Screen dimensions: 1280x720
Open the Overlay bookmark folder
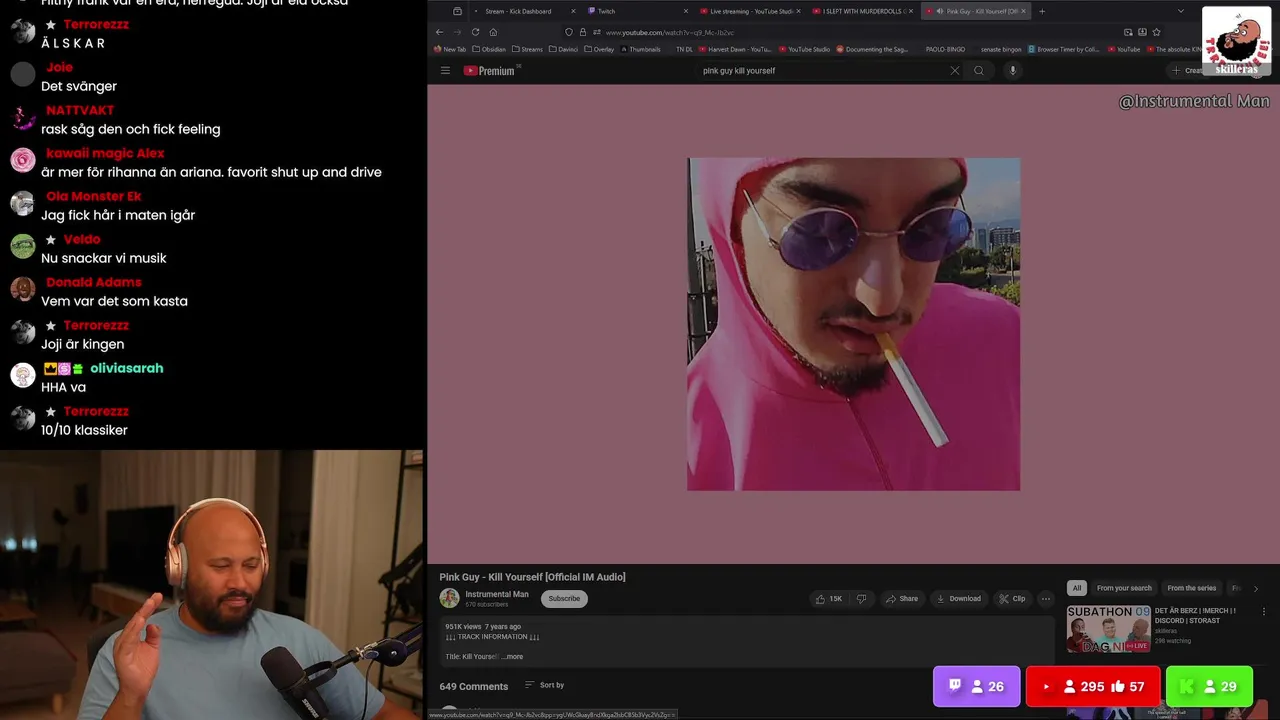(599, 49)
